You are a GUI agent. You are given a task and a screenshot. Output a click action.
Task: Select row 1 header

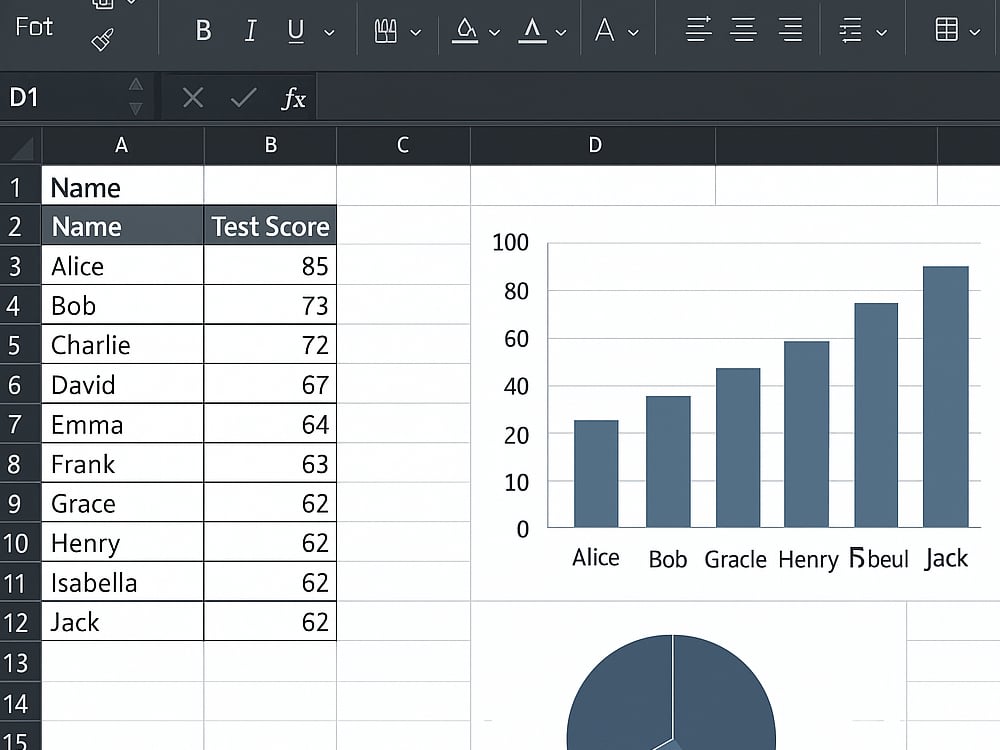tap(20, 186)
